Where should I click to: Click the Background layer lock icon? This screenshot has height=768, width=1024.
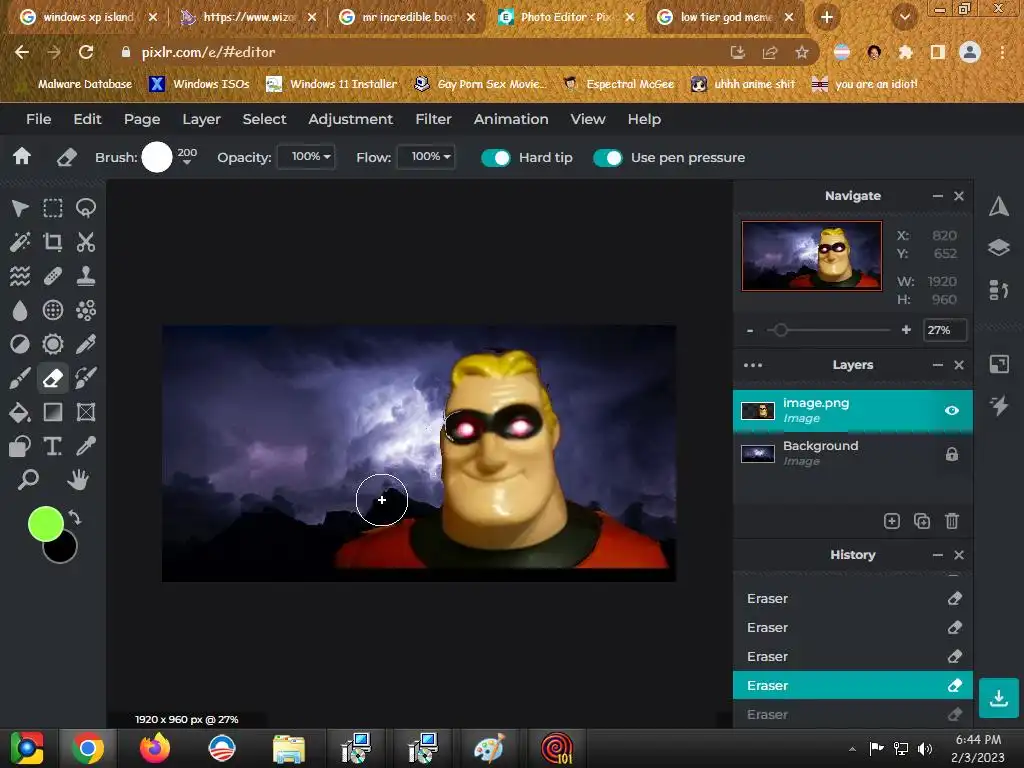pos(952,454)
